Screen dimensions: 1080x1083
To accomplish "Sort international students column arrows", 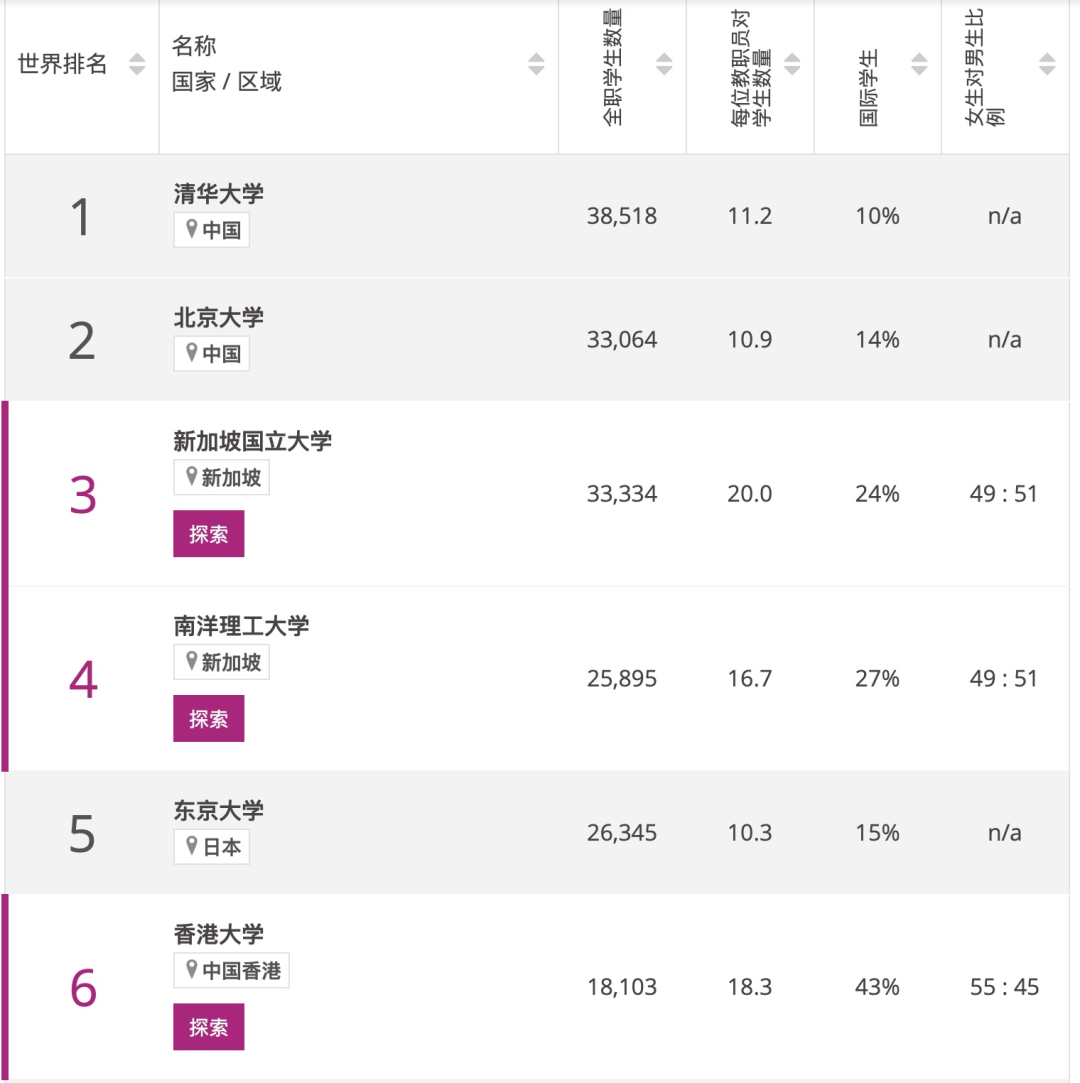I will coord(919,64).
